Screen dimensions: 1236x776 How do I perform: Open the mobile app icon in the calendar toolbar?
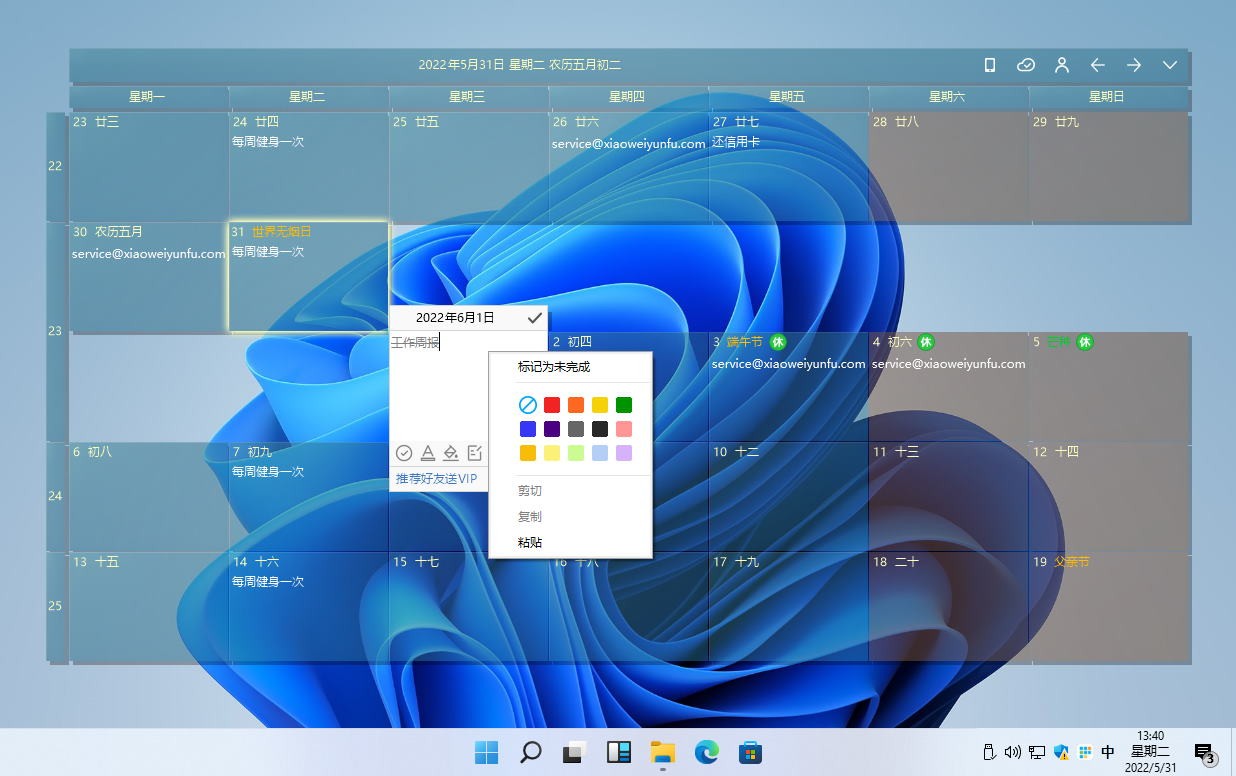[989, 65]
